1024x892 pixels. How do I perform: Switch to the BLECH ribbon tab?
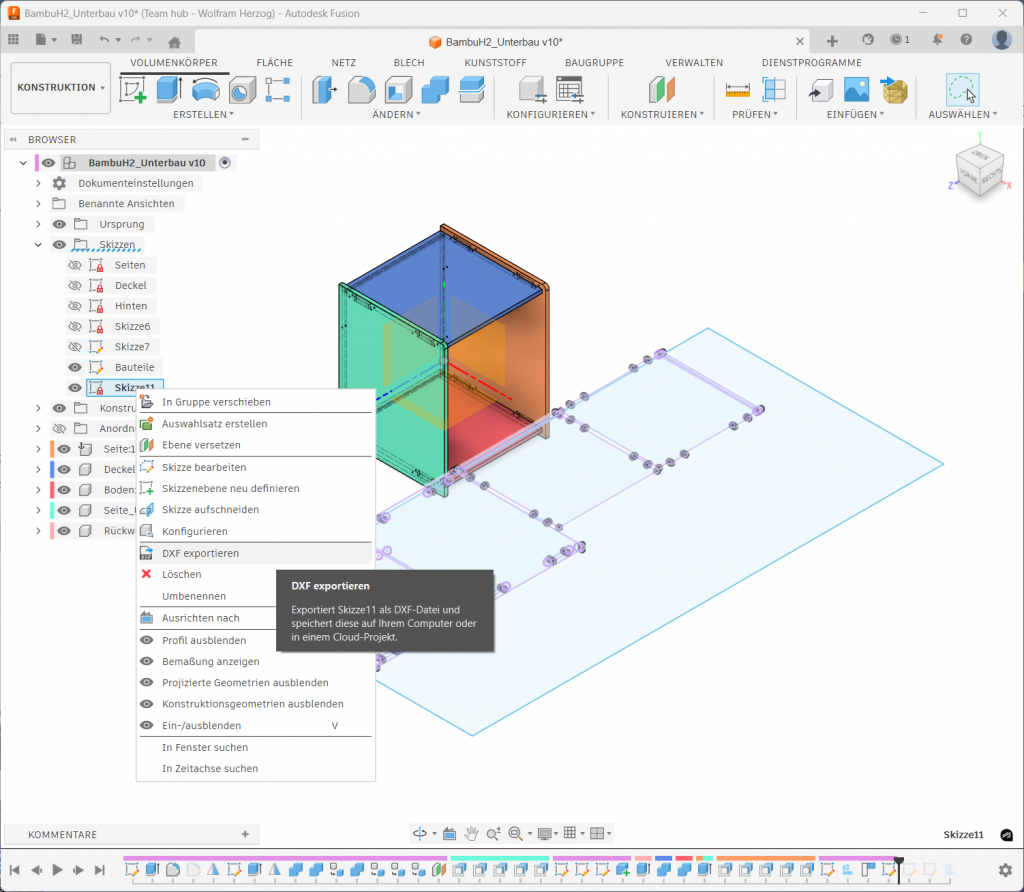point(408,62)
